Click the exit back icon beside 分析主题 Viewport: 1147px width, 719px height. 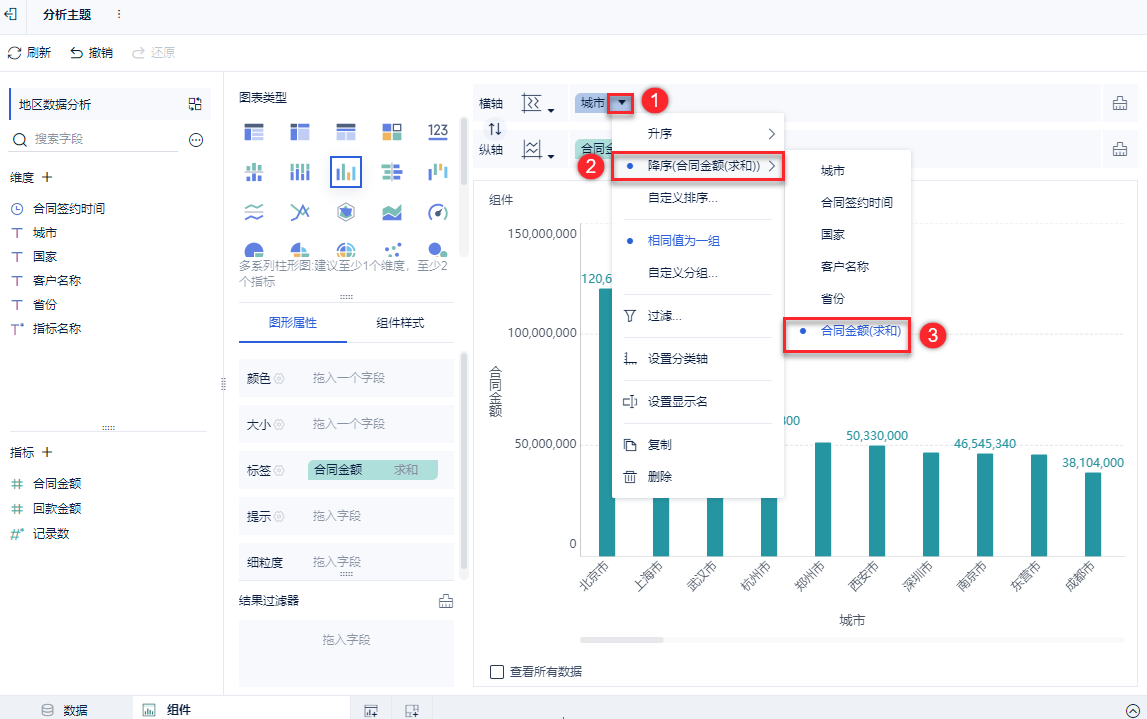pyautogui.click(x=10, y=14)
